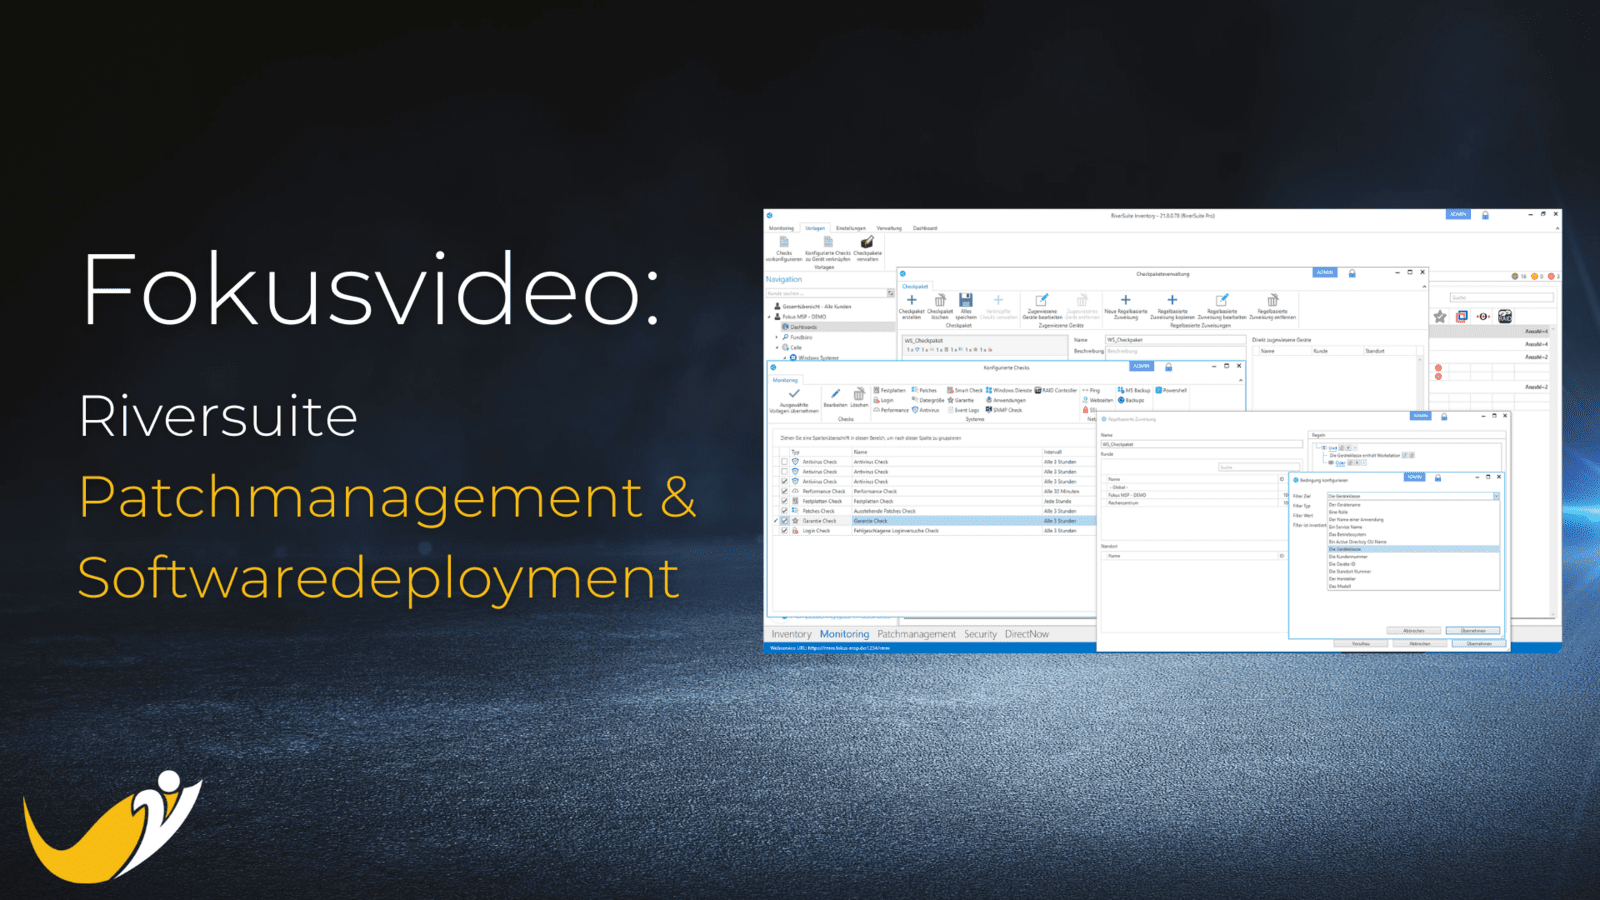Image resolution: width=1600 pixels, height=900 pixels.
Task: Click Neue Regelbasierte Zuweisung plus icon
Action: pyautogui.click(x=1126, y=300)
